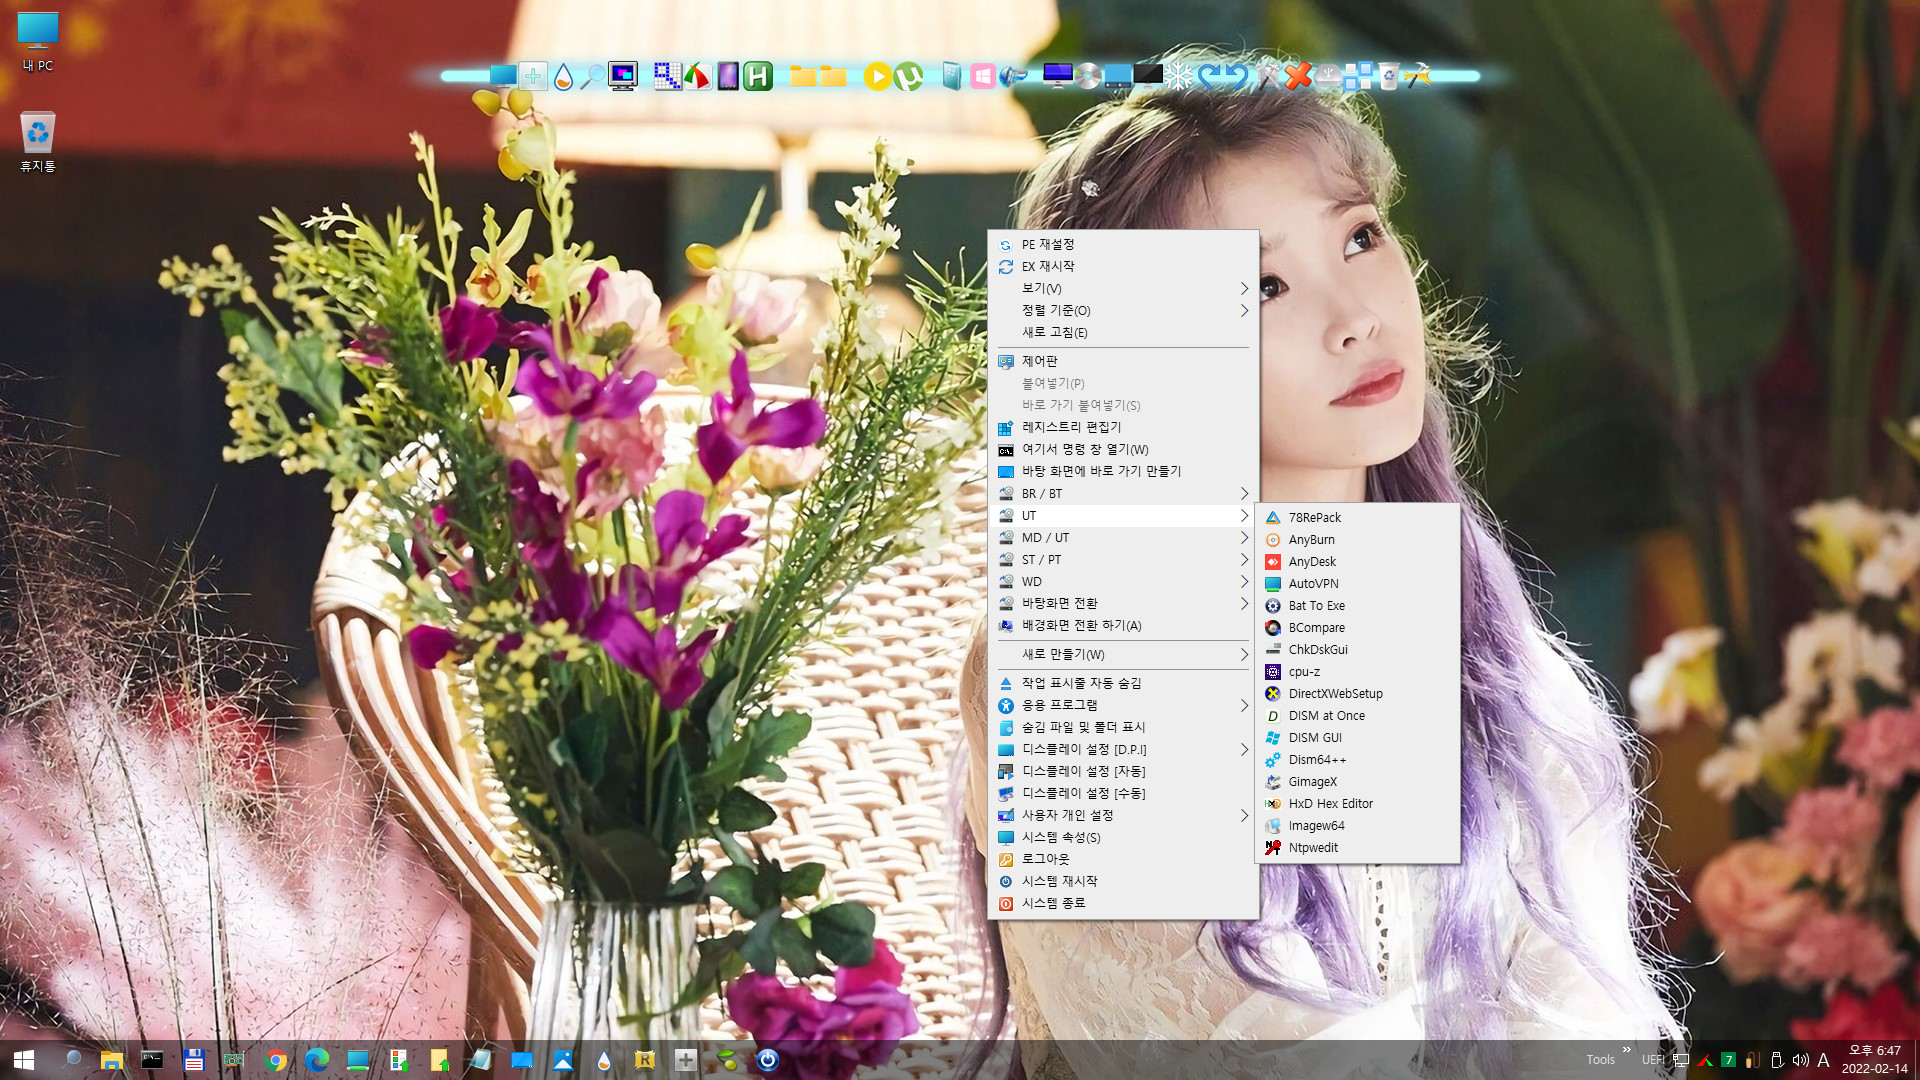This screenshot has width=1920, height=1080.
Task: Open 제어판 from context menu
Action: [1123, 361]
